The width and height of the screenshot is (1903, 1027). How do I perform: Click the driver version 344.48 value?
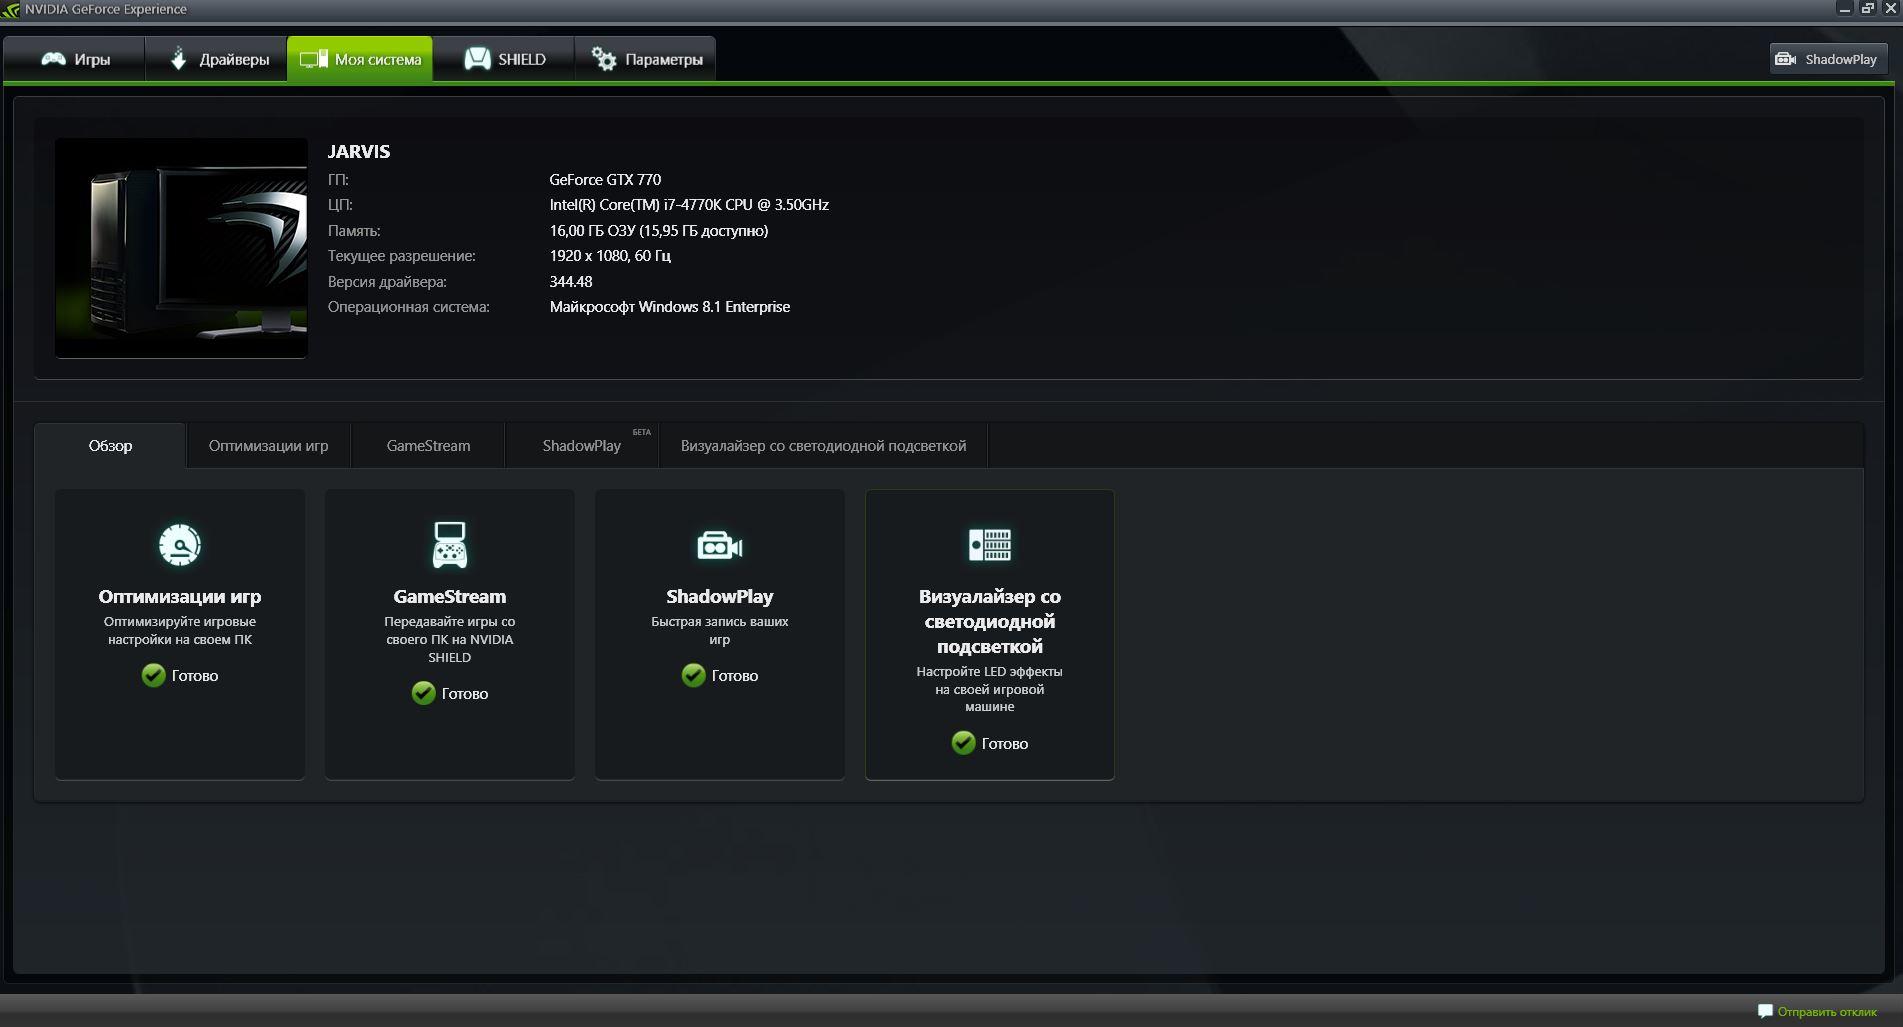(571, 282)
